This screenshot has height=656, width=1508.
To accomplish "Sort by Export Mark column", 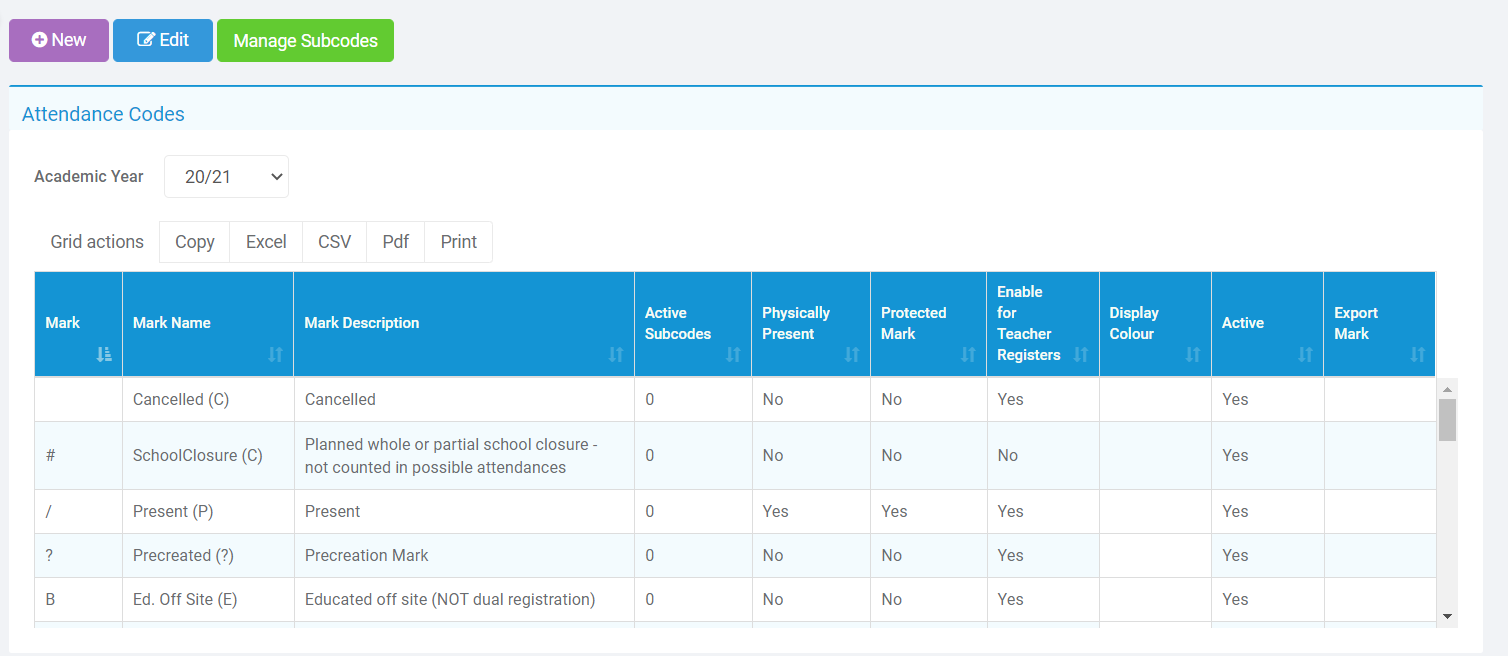I will point(1417,354).
